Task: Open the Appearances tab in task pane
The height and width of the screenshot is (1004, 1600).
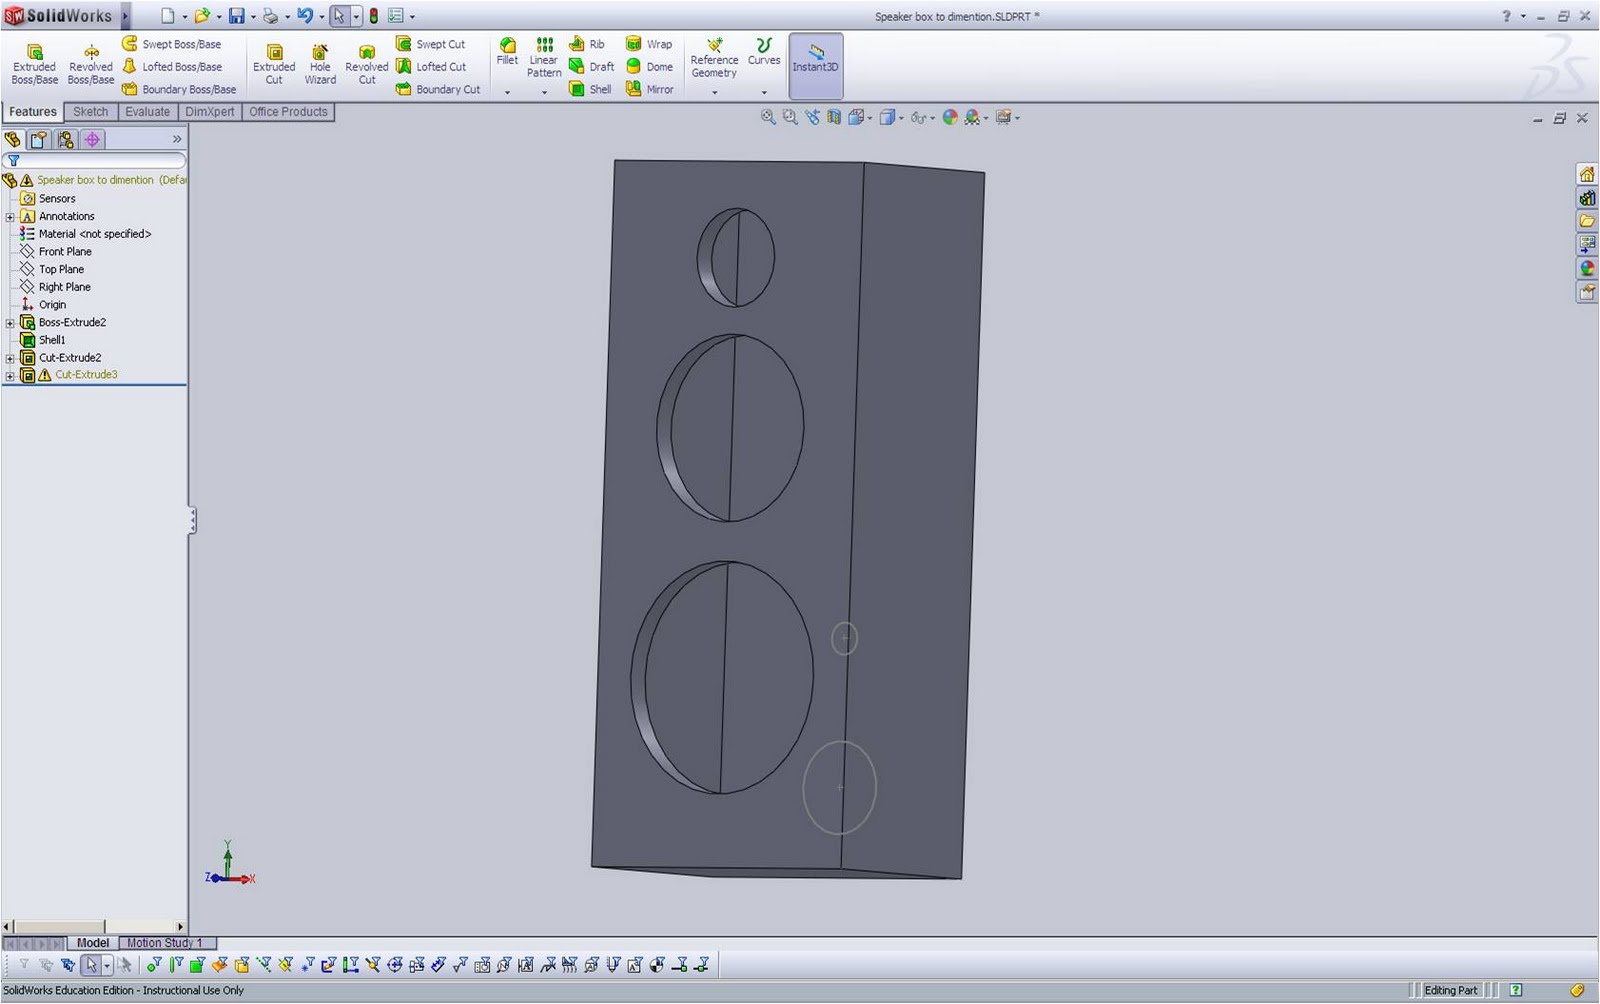Action: [1587, 268]
